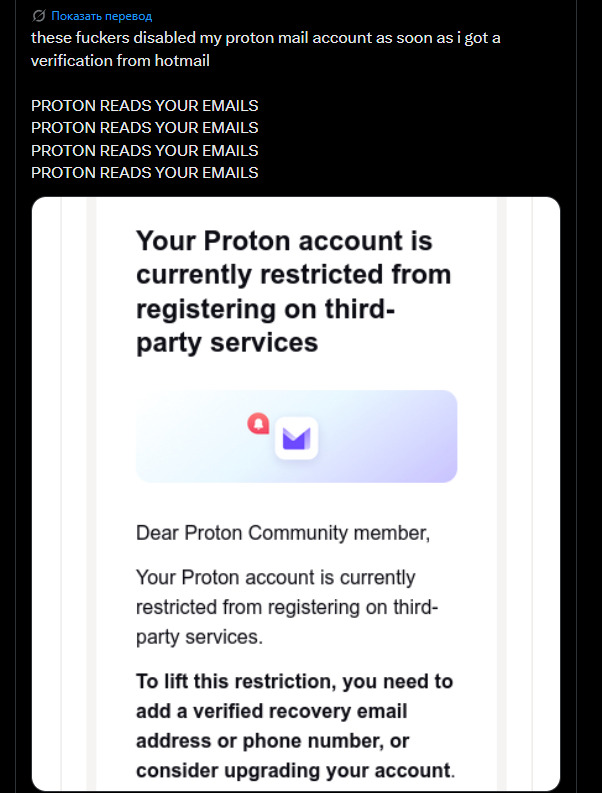This screenshot has width=602, height=793.
Task: Click the third PROTON READS YOUR EMAILS line
Action: pyautogui.click(x=145, y=150)
